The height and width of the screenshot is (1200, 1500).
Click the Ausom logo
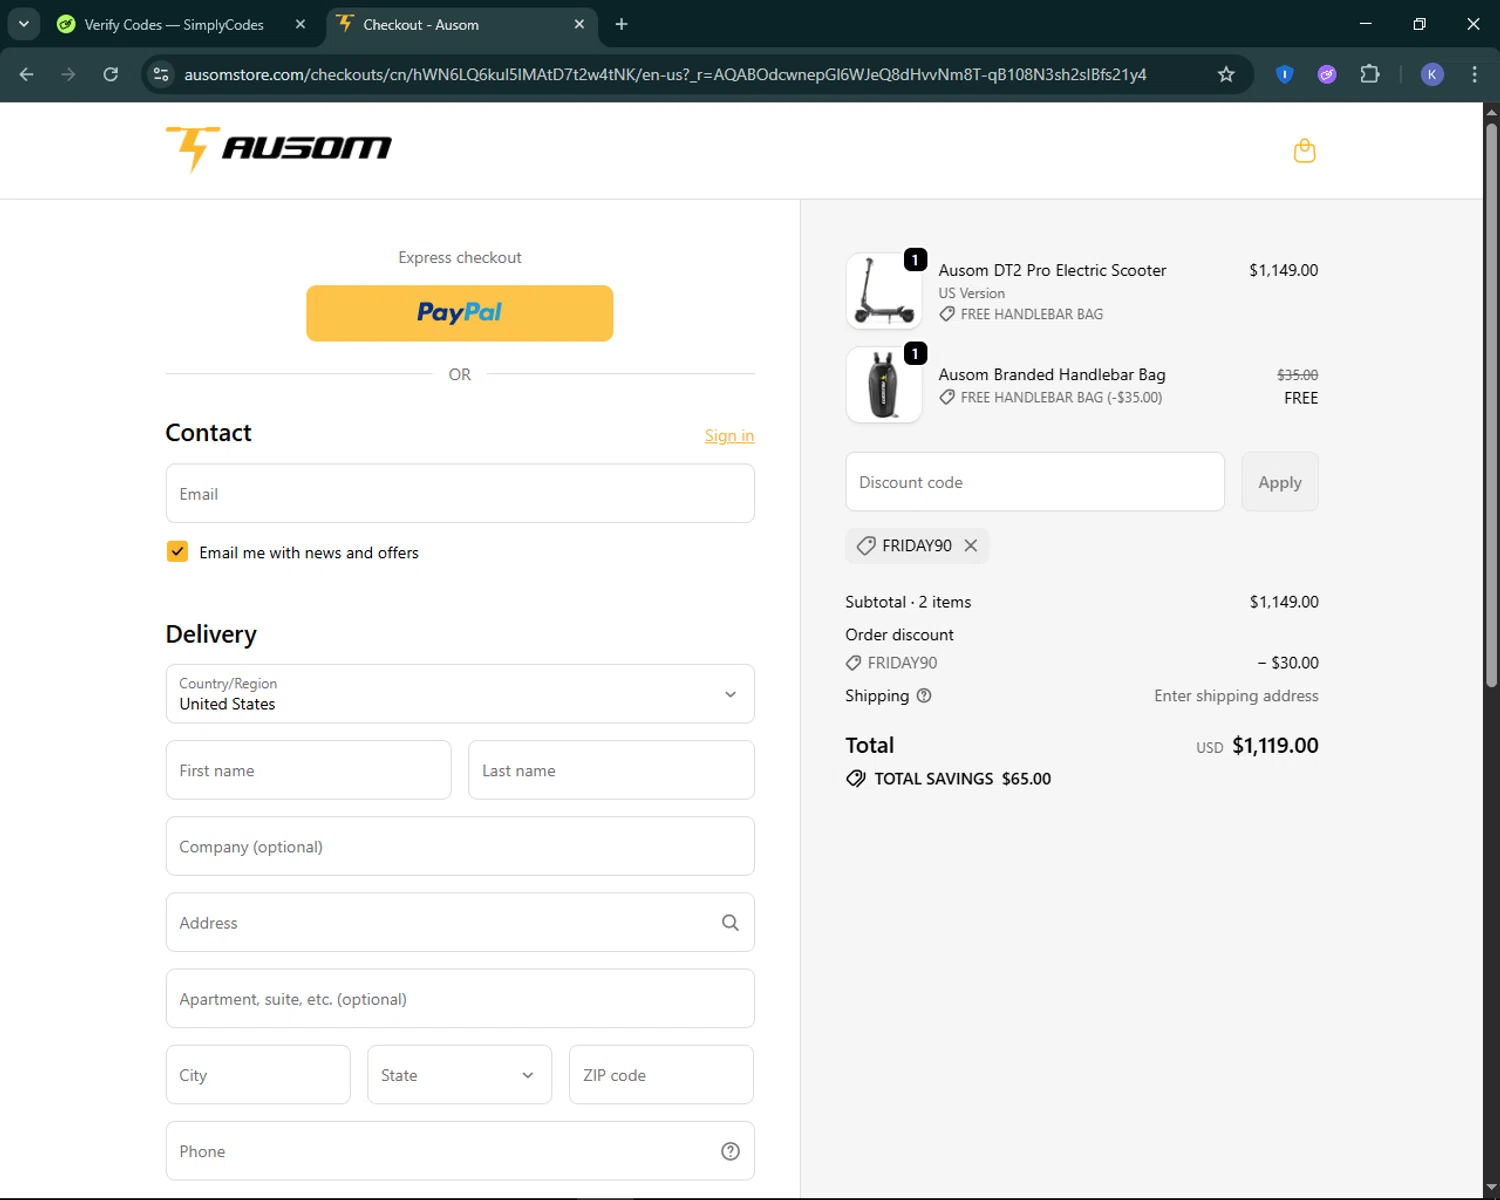tap(278, 149)
